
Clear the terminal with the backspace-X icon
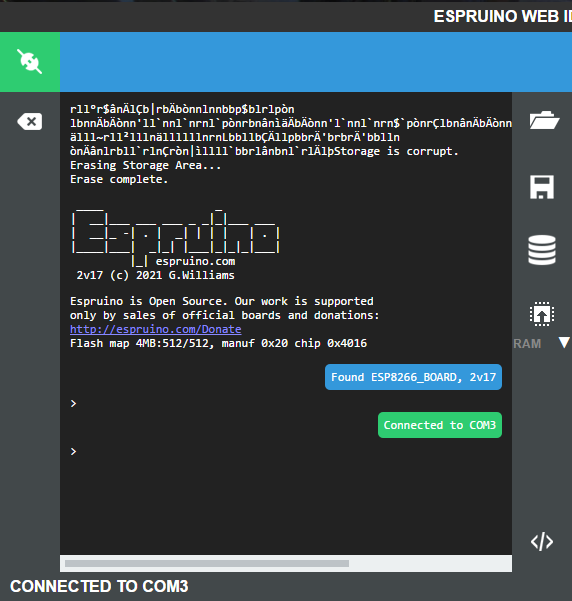click(30, 122)
